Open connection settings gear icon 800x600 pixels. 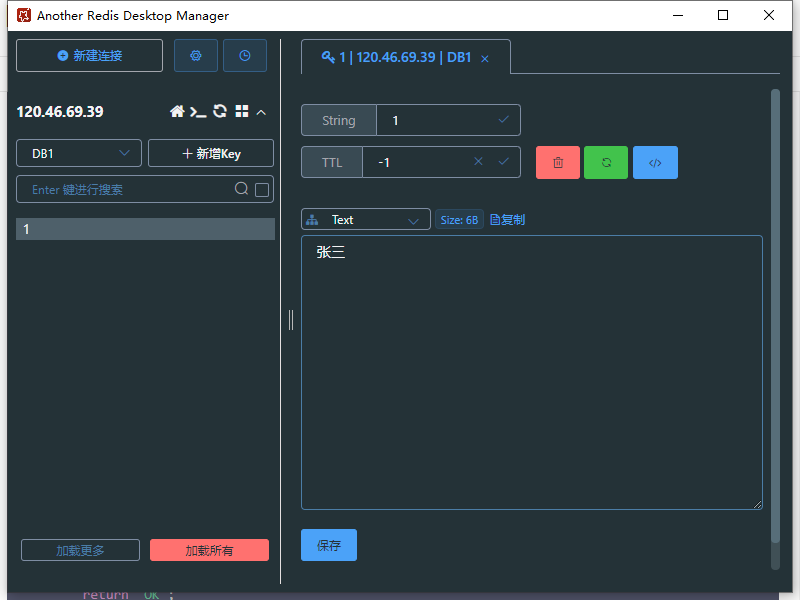pyautogui.click(x=196, y=56)
